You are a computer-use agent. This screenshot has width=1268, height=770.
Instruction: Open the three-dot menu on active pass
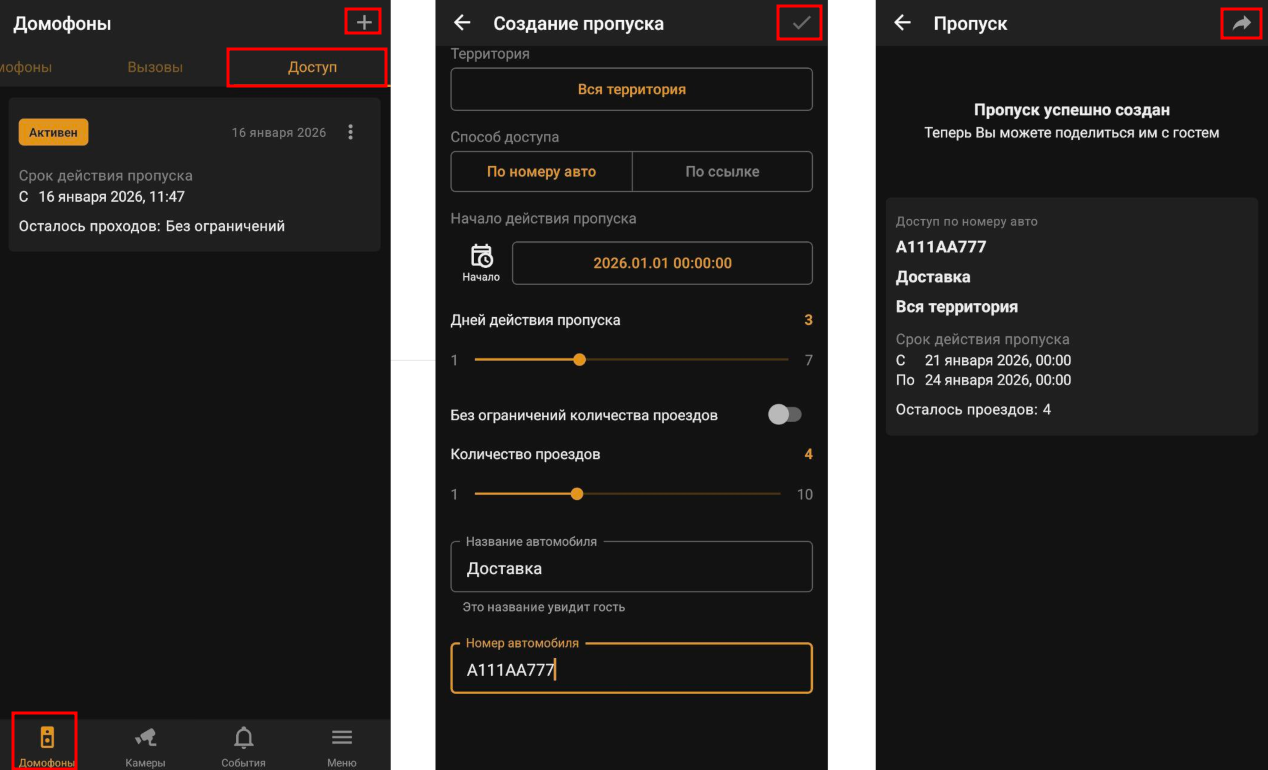(x=350, y=132)
